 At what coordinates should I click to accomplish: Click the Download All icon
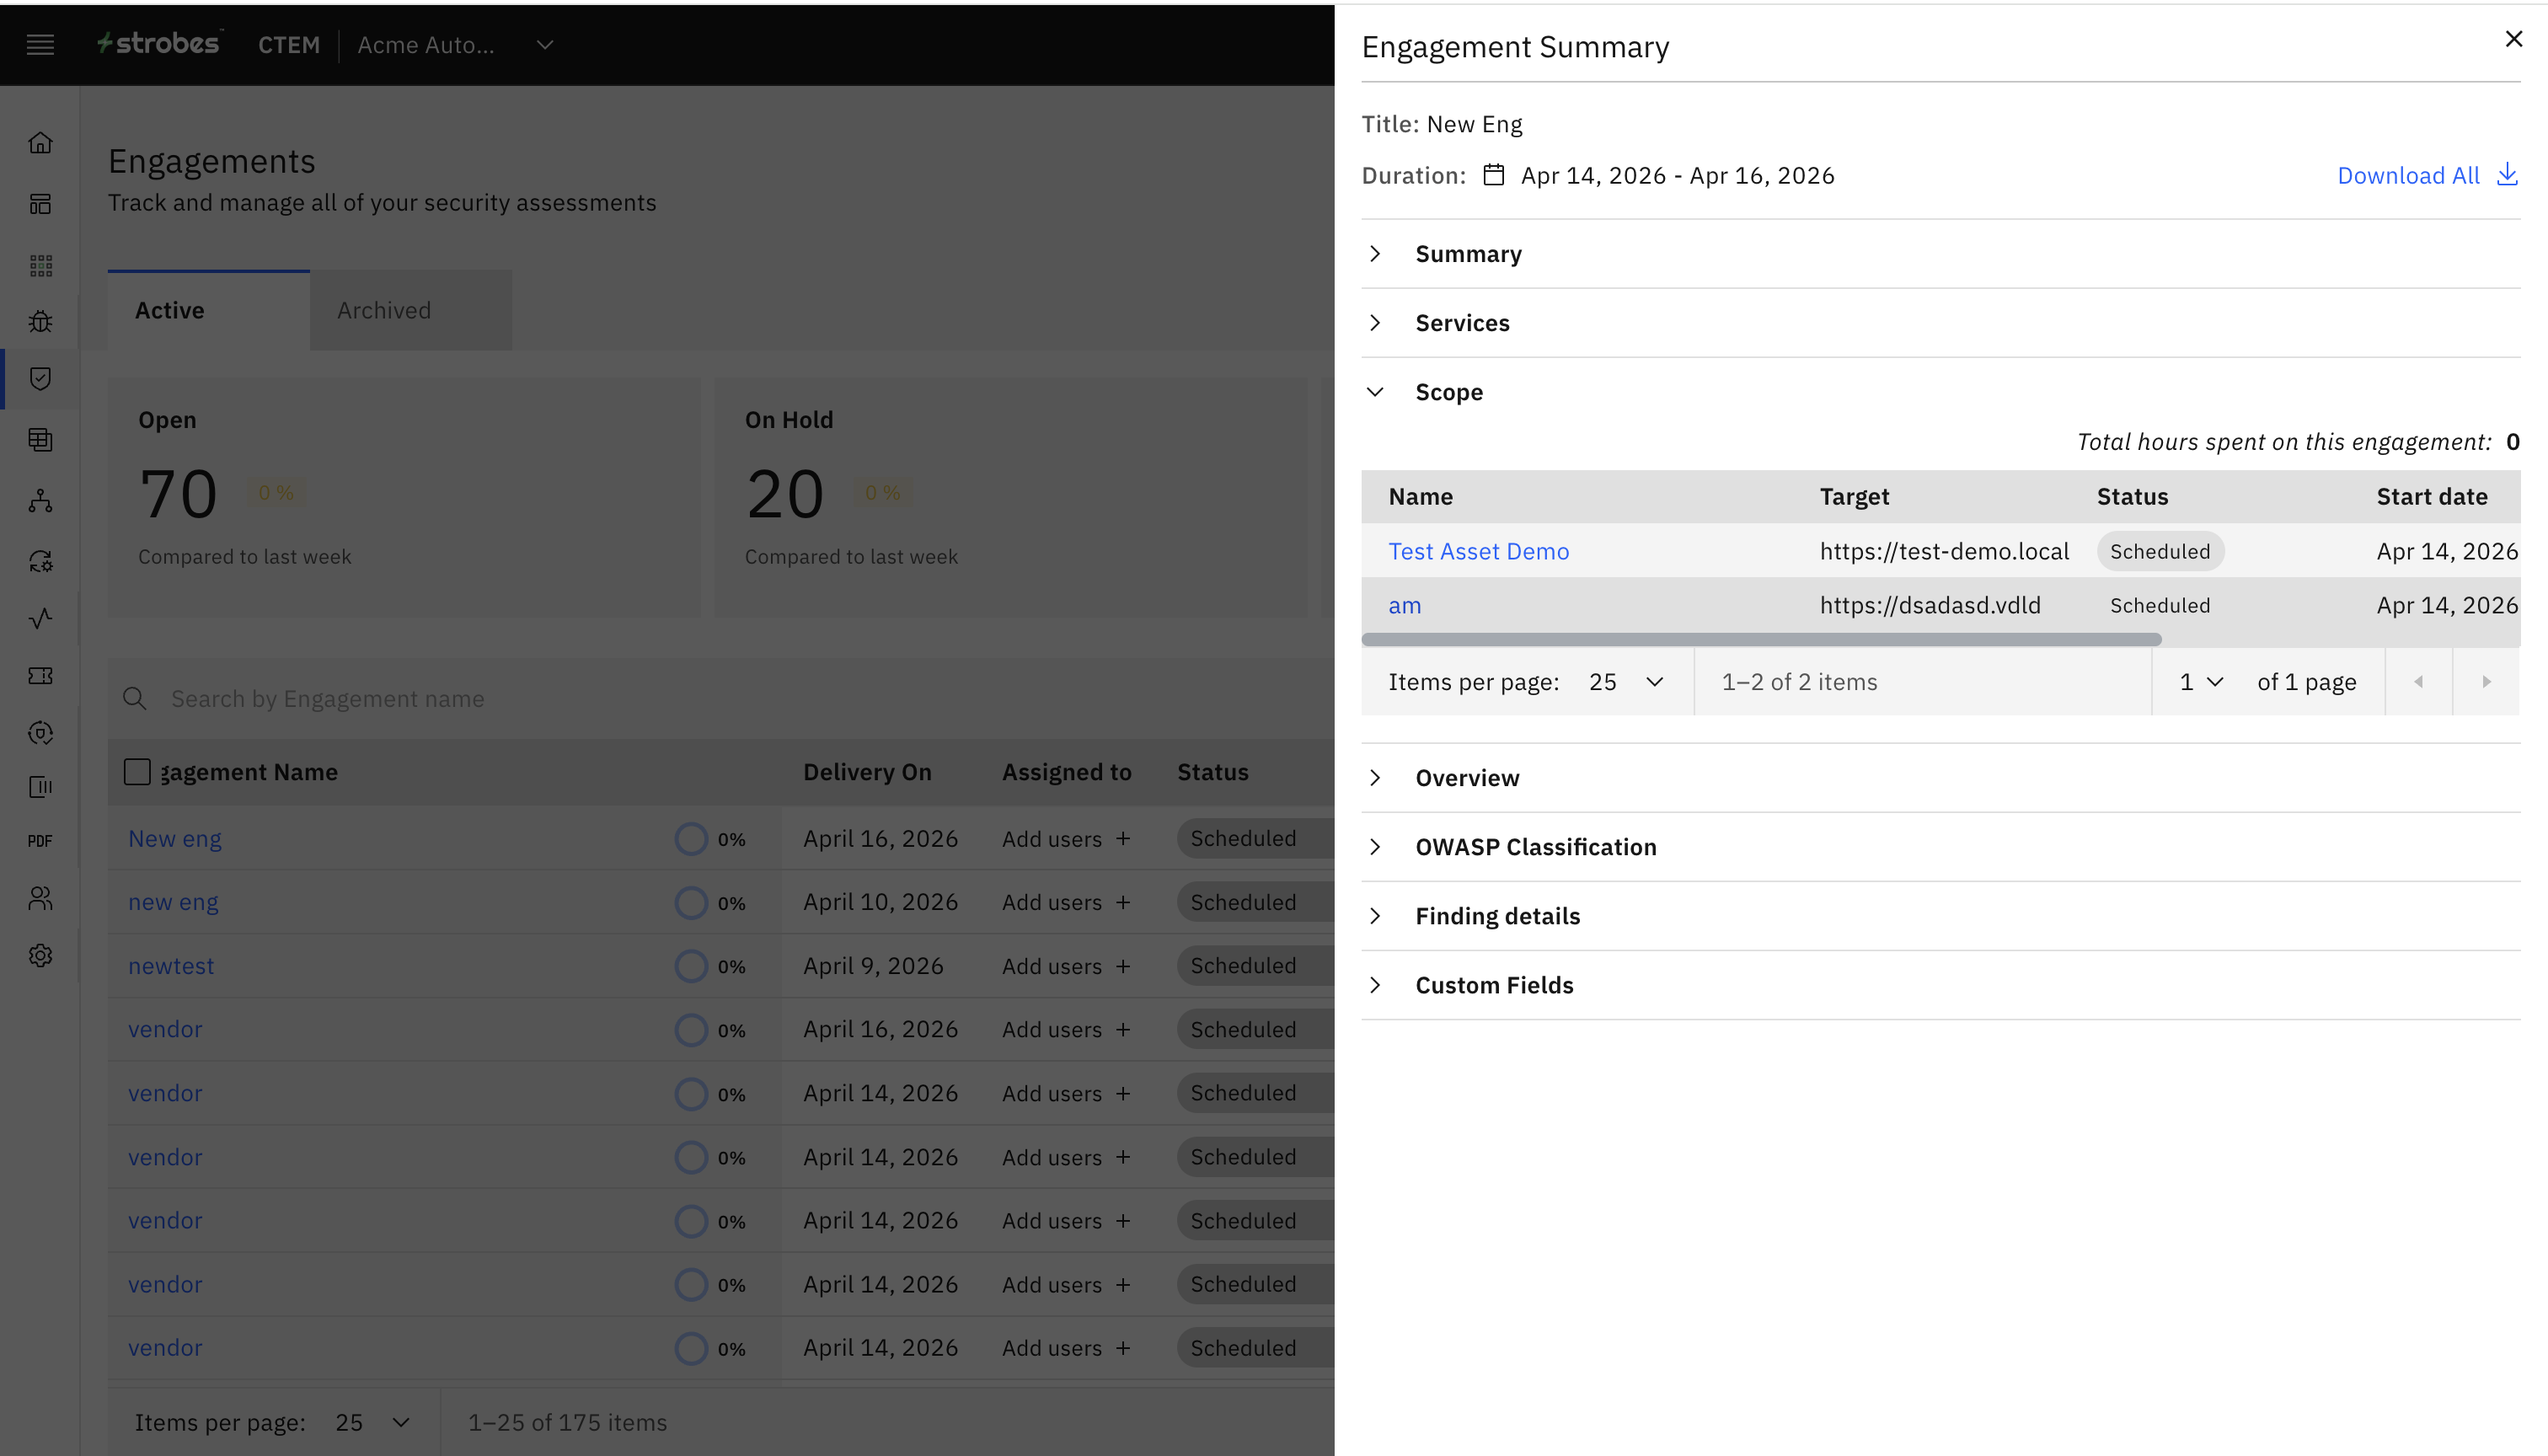click(x=2506, y=175)
